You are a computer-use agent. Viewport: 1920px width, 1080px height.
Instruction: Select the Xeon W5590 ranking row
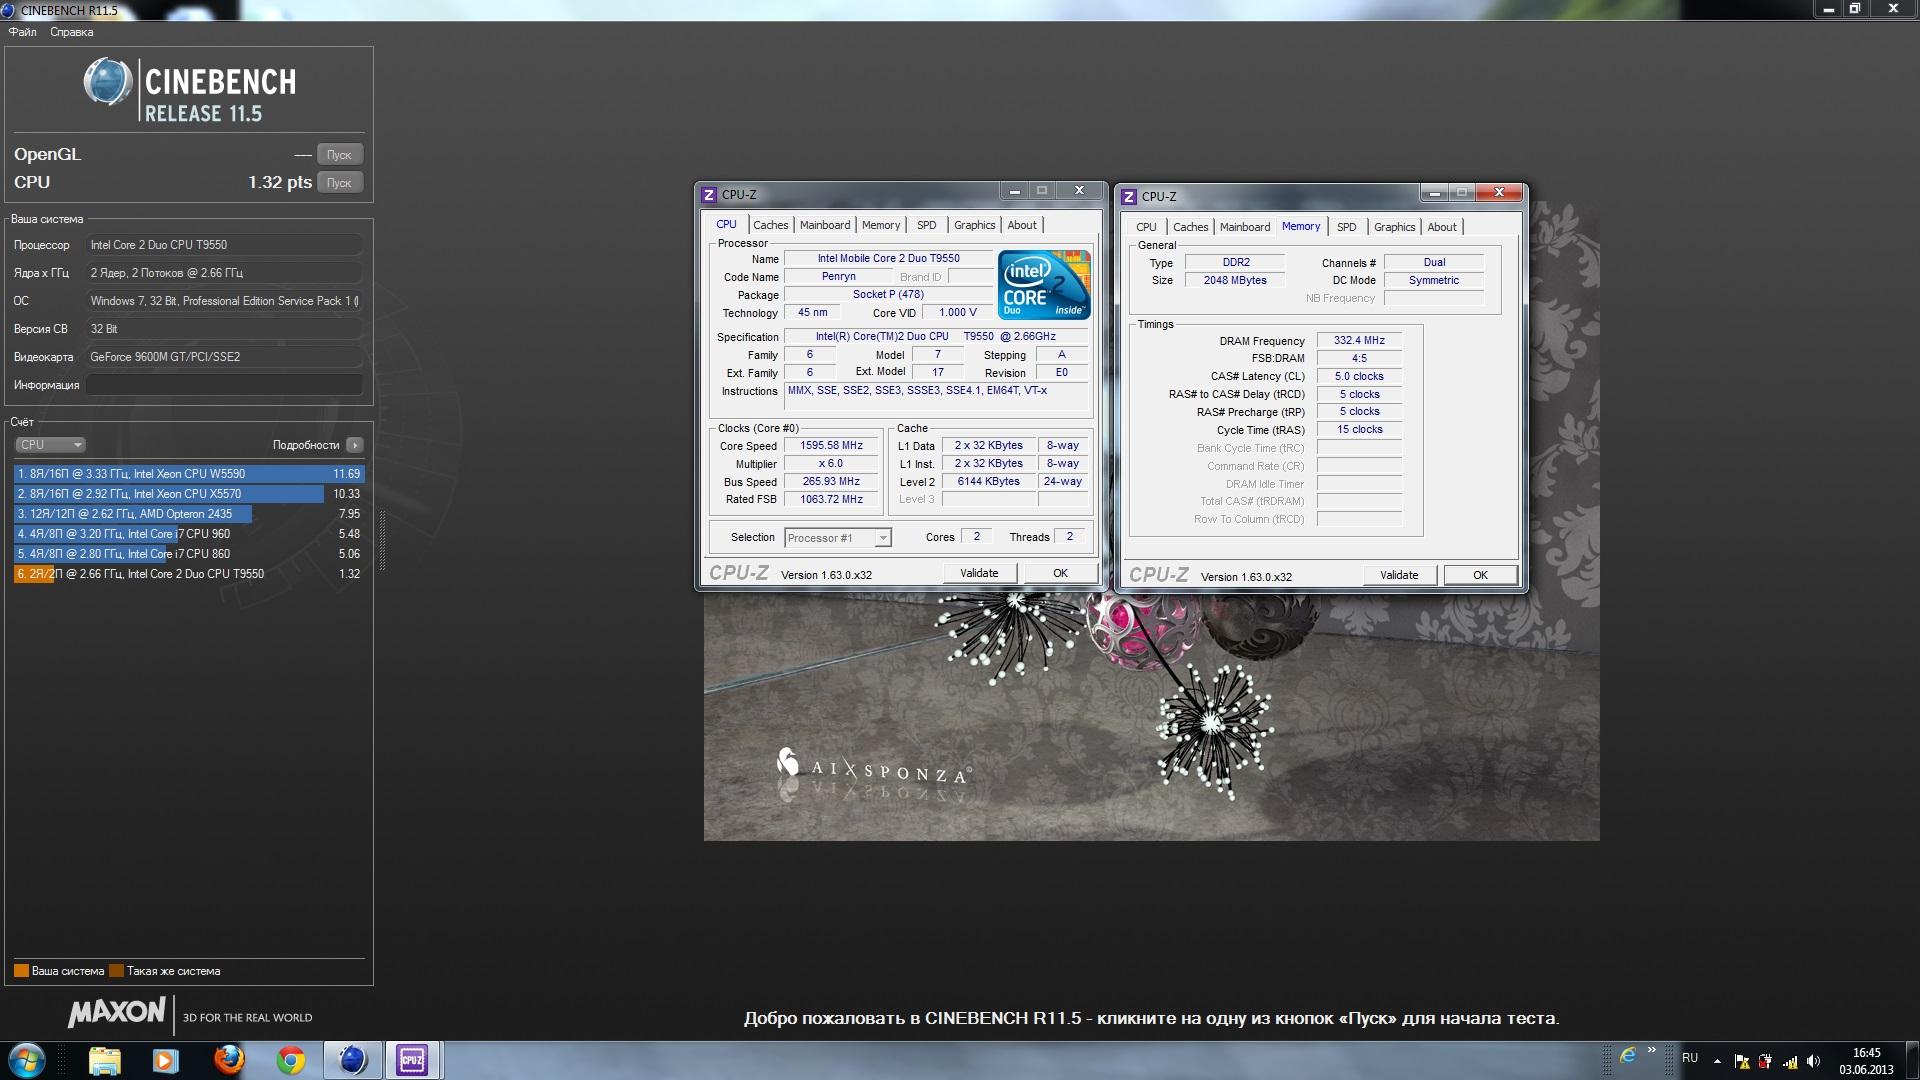pyautogui.click(x=189, y=474)
